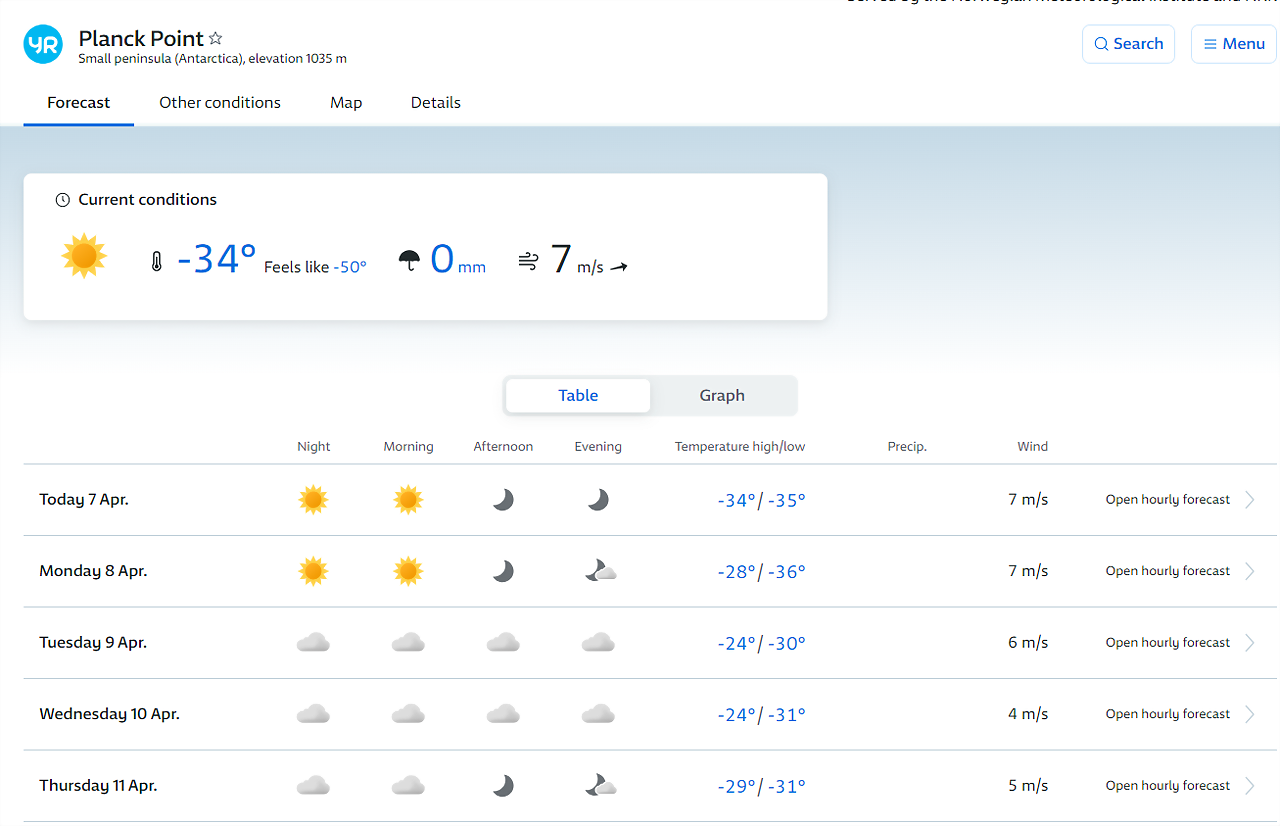The width and height of the screenshot is (1280, 826).
Task: Click the wind gust icon beside 7 m/s
Action: click(x=529, y=262)
